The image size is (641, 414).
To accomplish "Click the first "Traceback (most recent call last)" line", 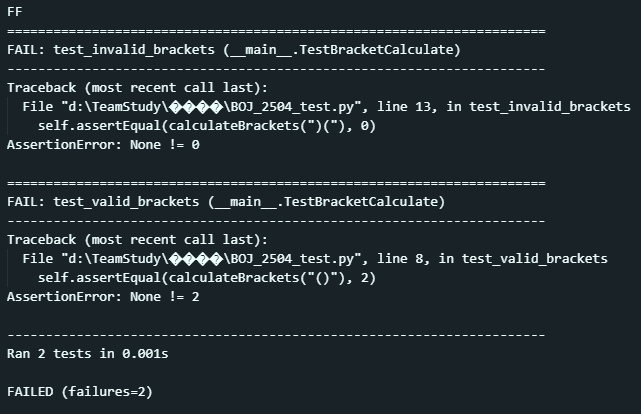I will [137, 88].
